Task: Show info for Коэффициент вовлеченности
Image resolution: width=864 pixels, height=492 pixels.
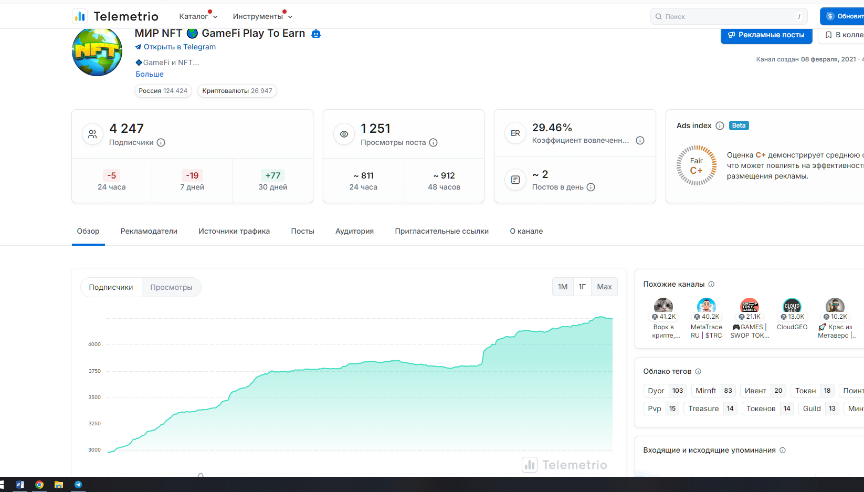Action: coord(640,140)
